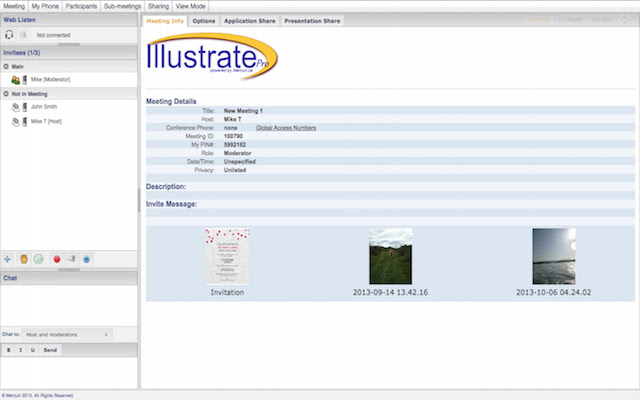Click the orange raise-hand icon

24,259
